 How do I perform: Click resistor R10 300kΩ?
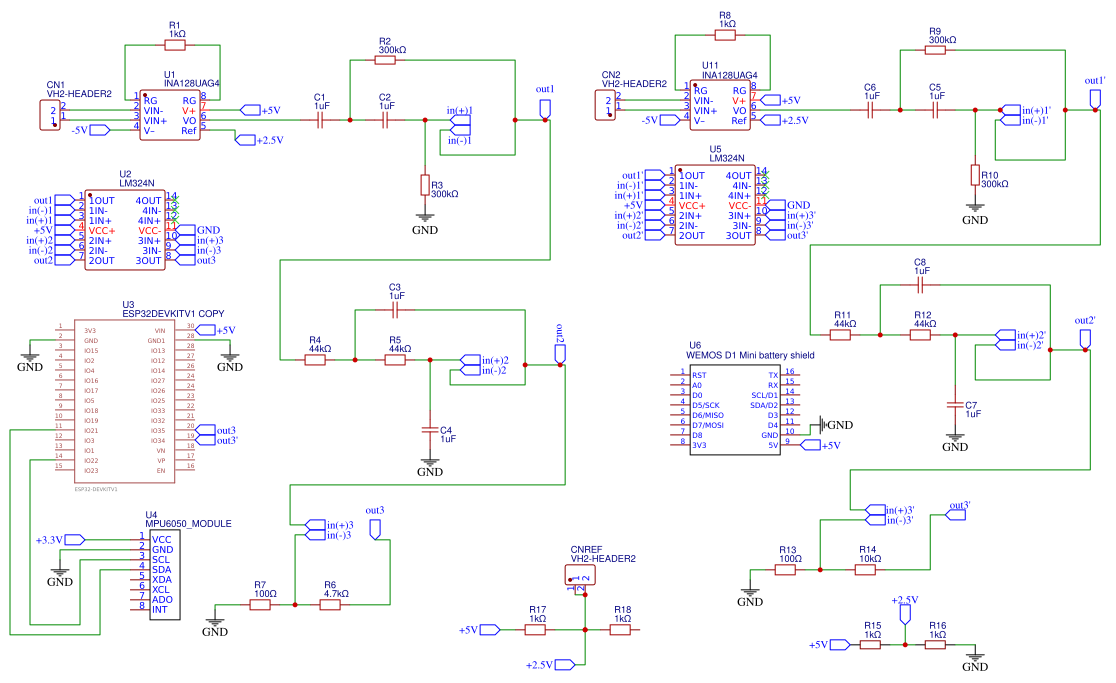click(975, 176)
